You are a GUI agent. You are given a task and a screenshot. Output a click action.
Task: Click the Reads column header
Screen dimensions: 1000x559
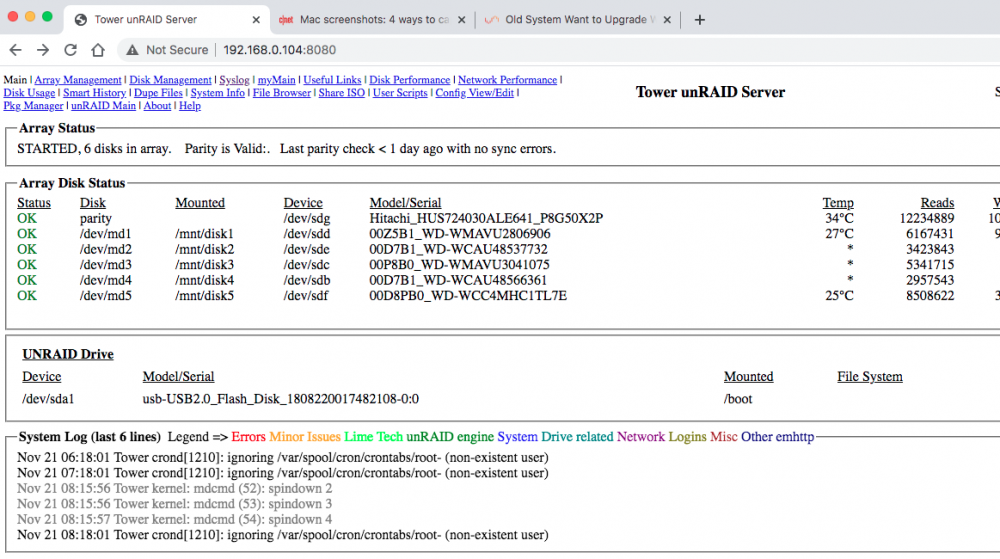pos(938,203)
